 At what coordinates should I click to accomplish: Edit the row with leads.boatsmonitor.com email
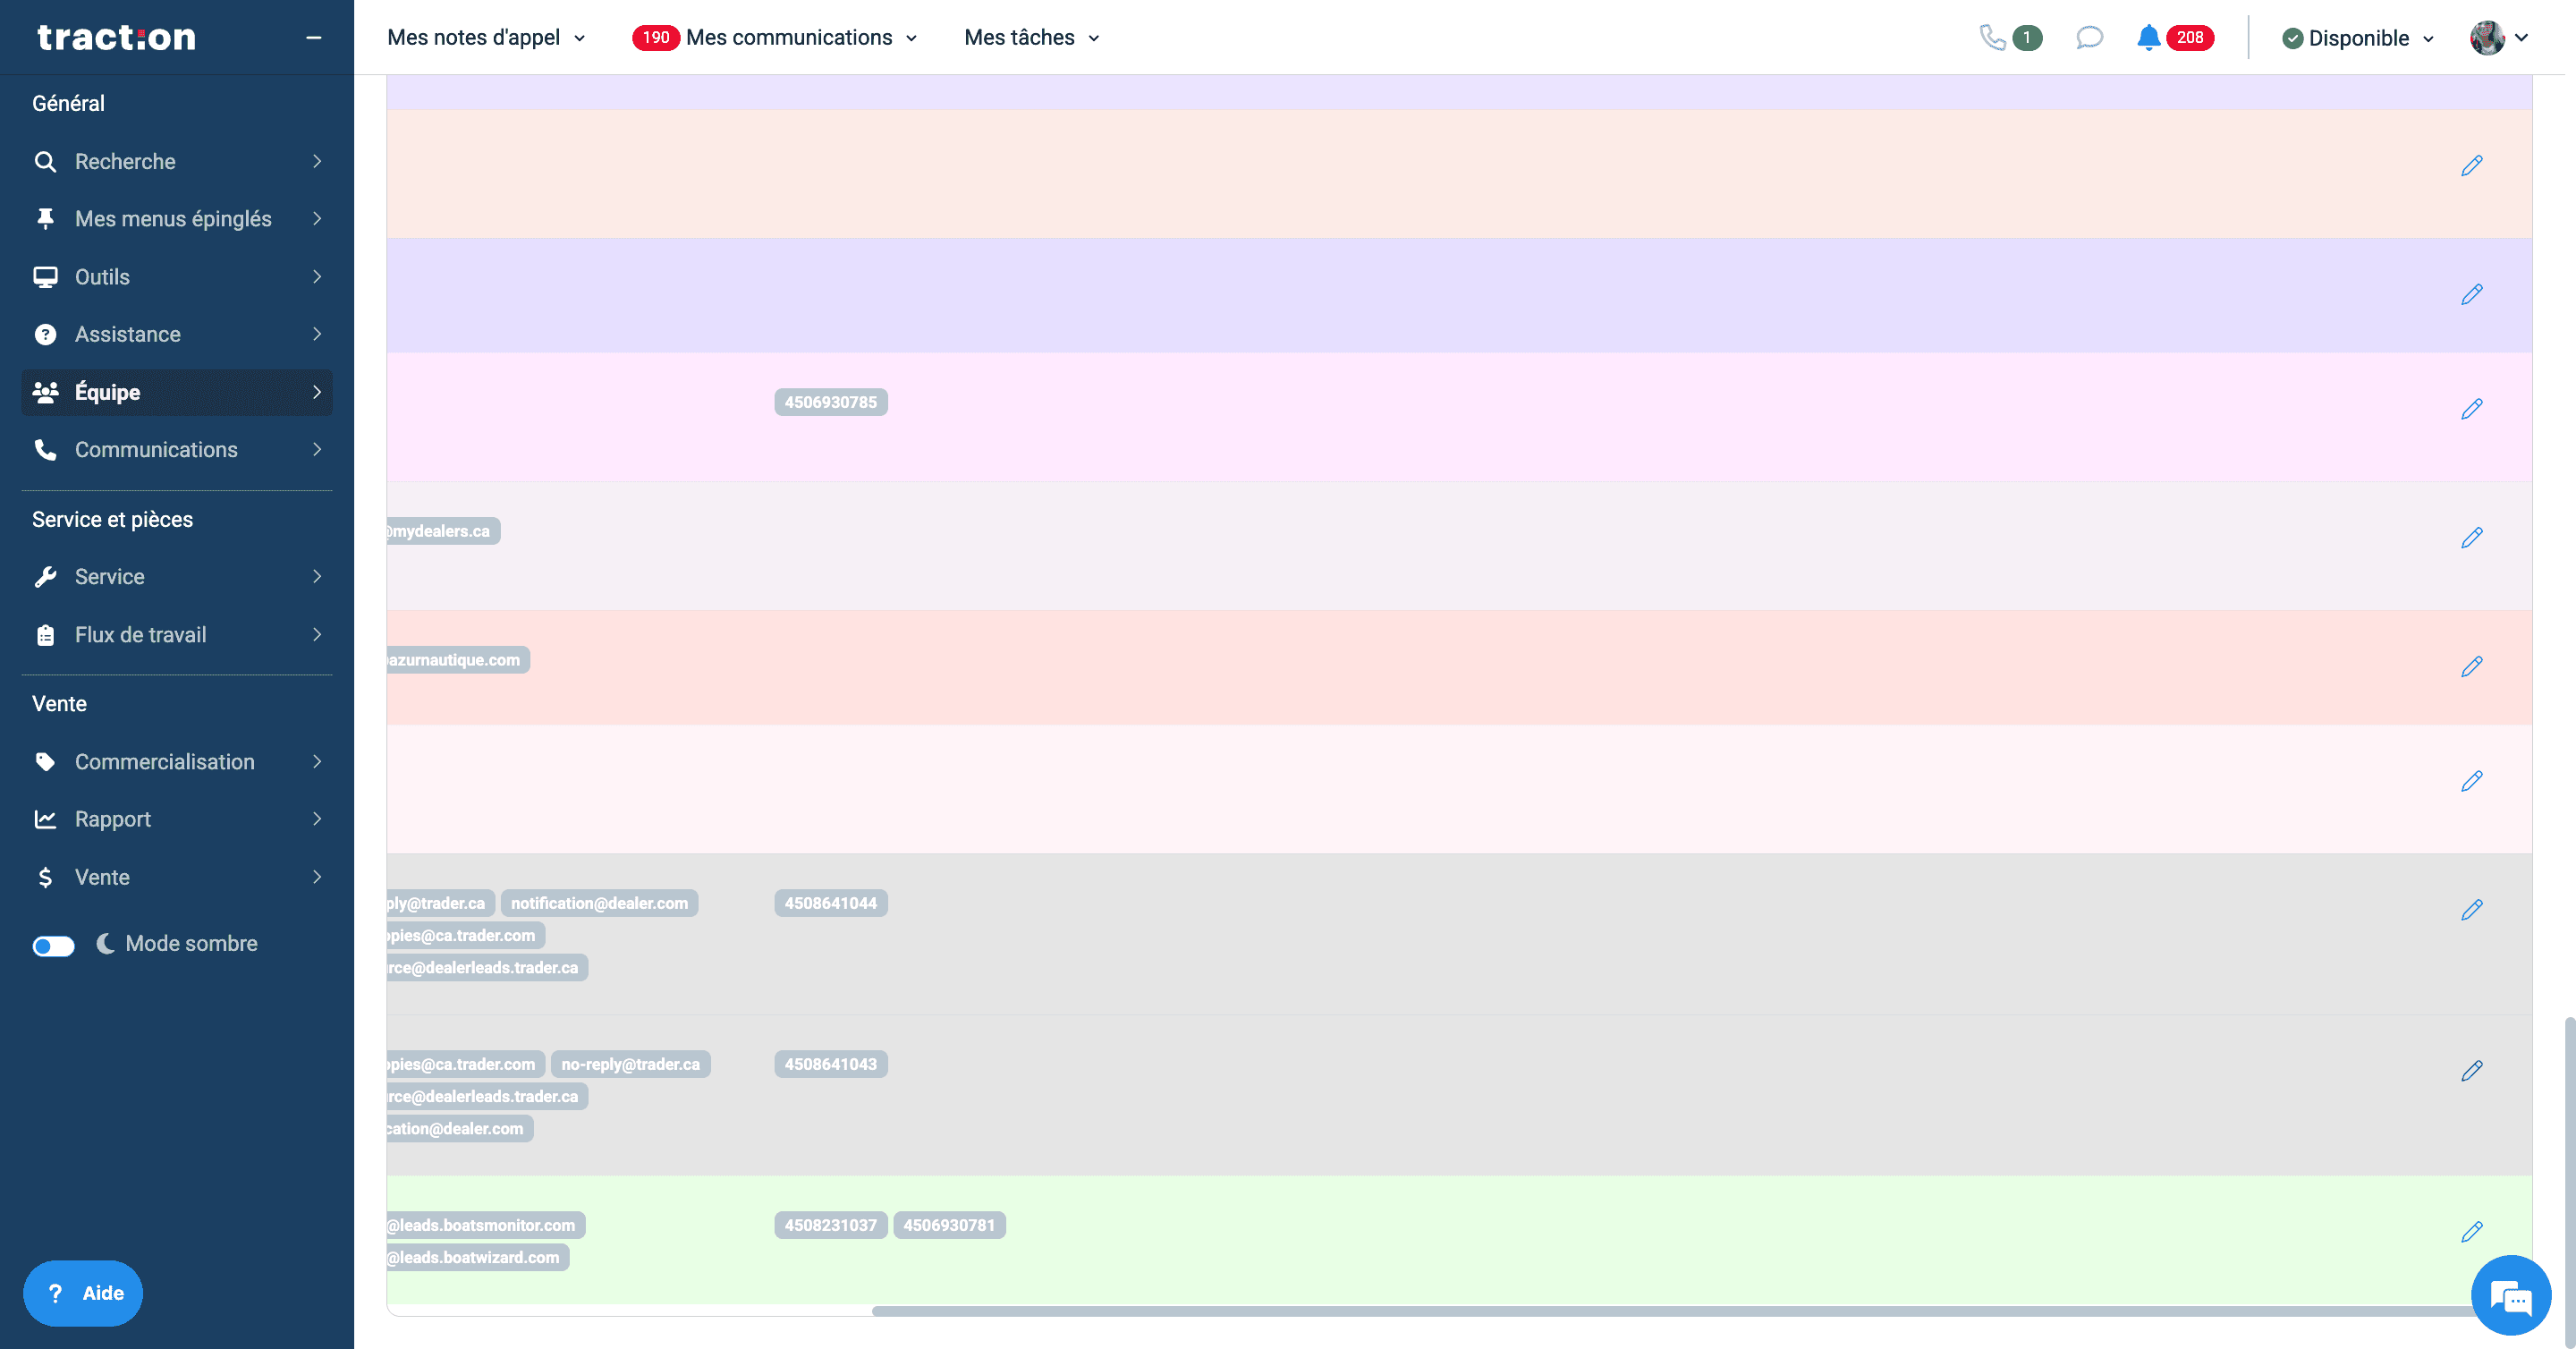tap(2471, 1232)
